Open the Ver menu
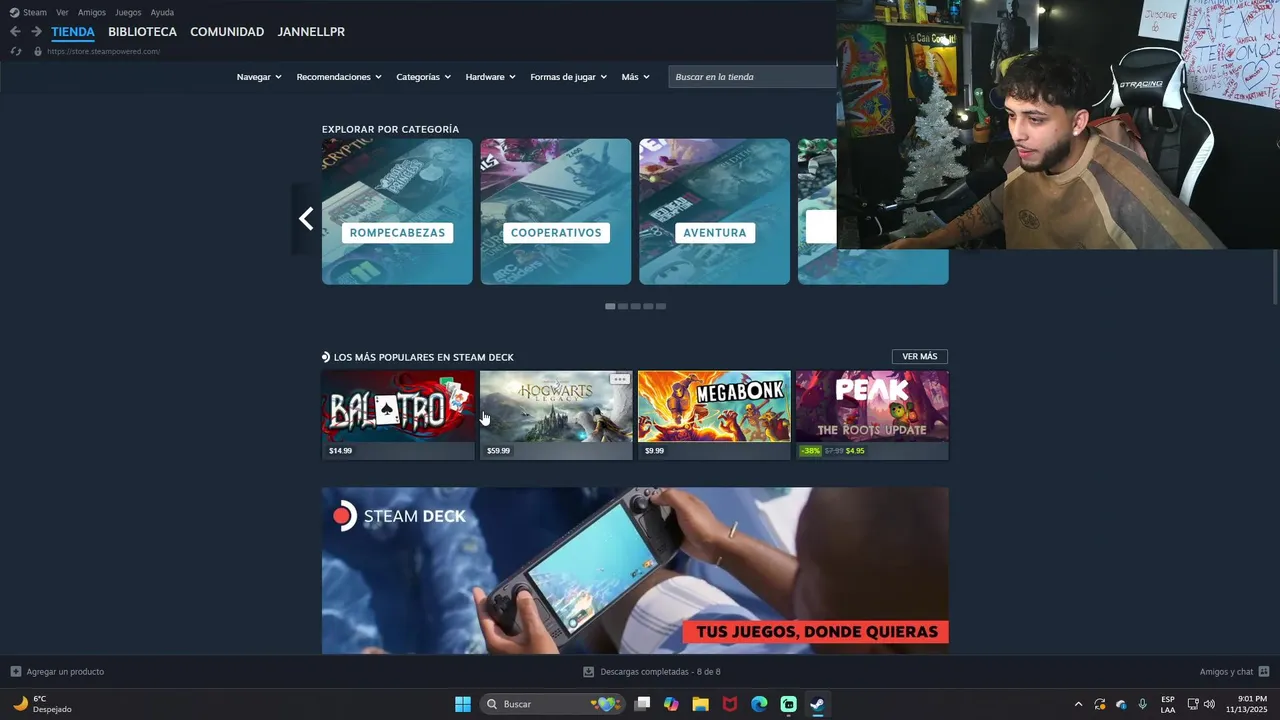The image size is (1280, 720). pos(62,12)
